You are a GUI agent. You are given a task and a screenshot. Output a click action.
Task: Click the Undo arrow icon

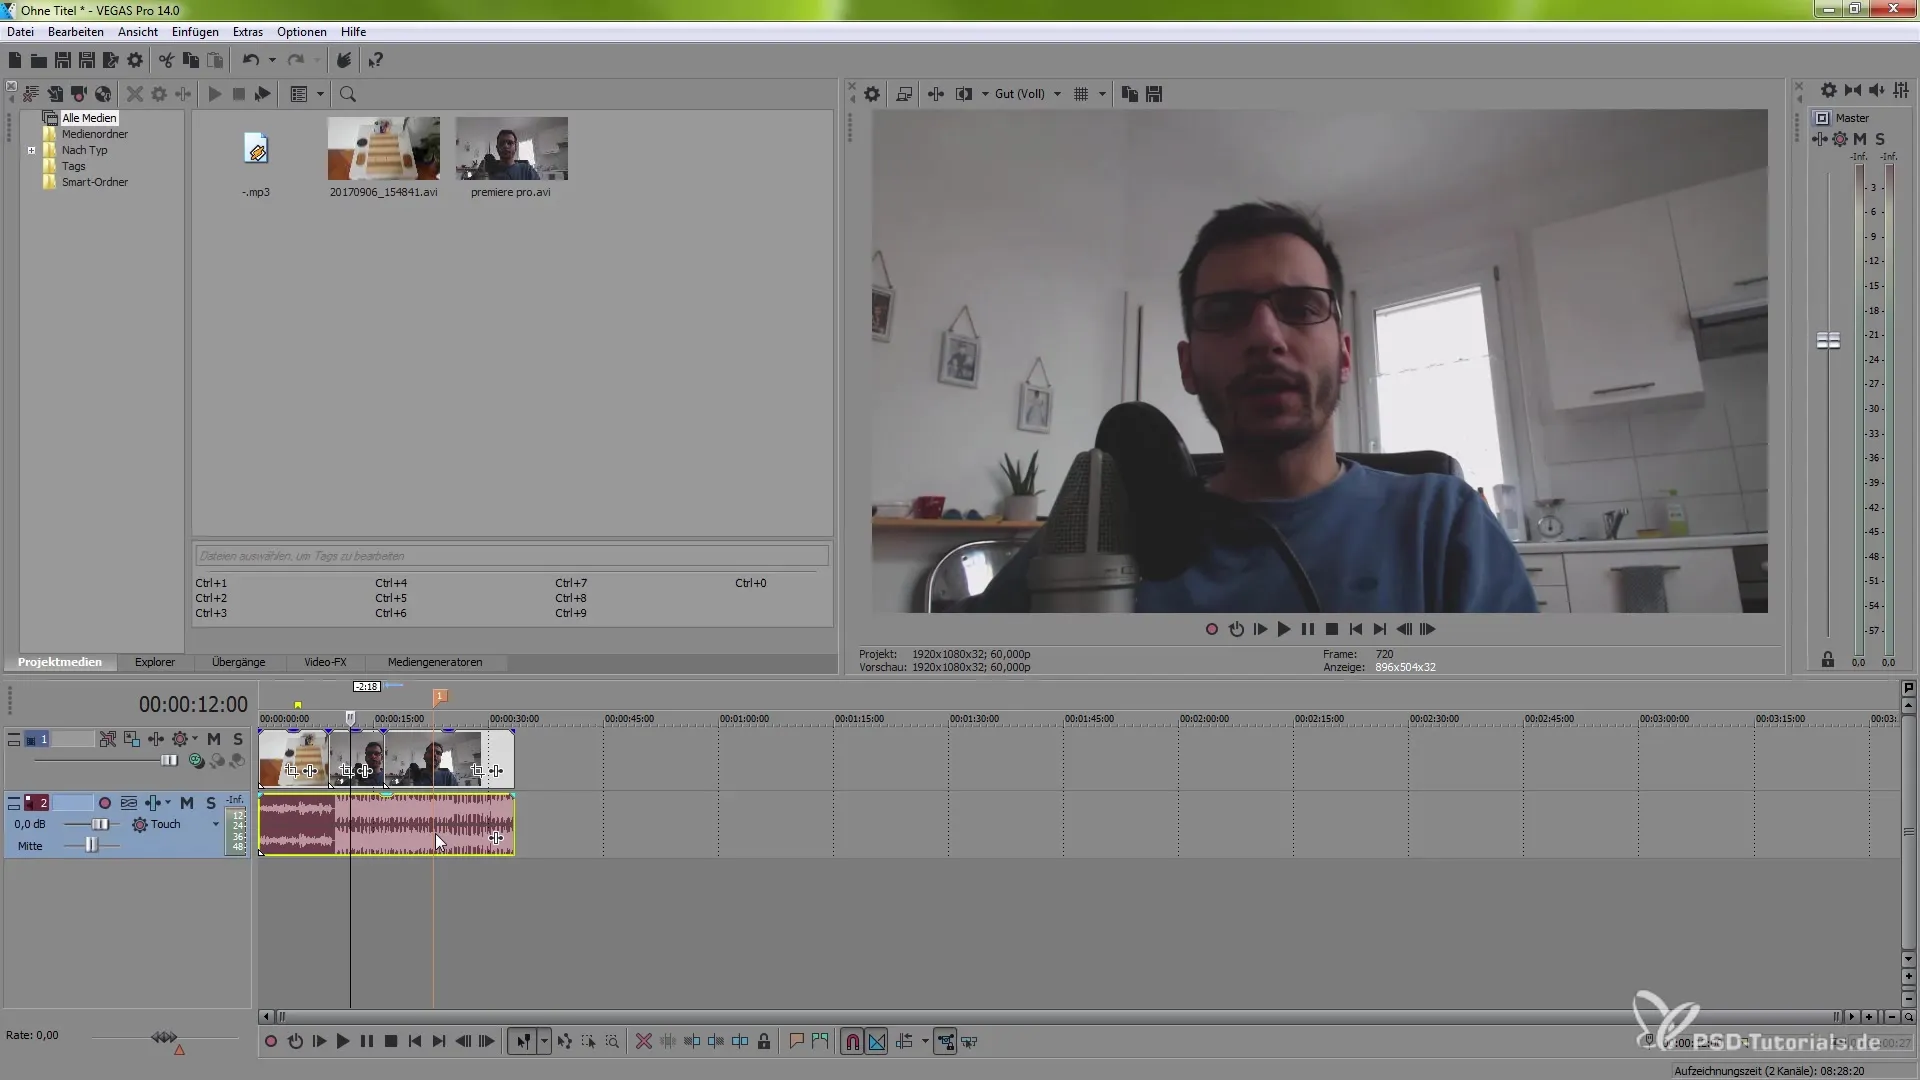[250, 61]
